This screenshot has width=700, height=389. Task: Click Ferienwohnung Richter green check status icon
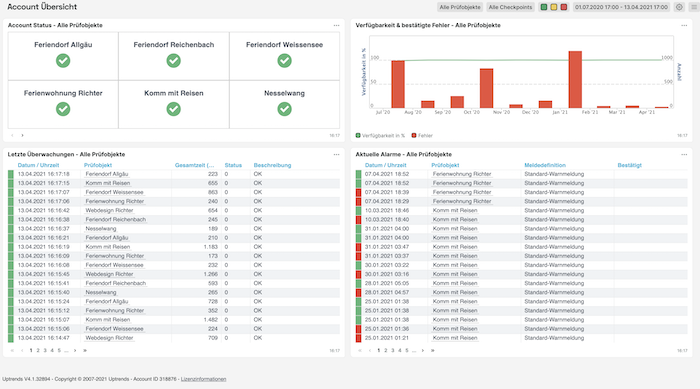pyautogui.click(x=63, y=109)
